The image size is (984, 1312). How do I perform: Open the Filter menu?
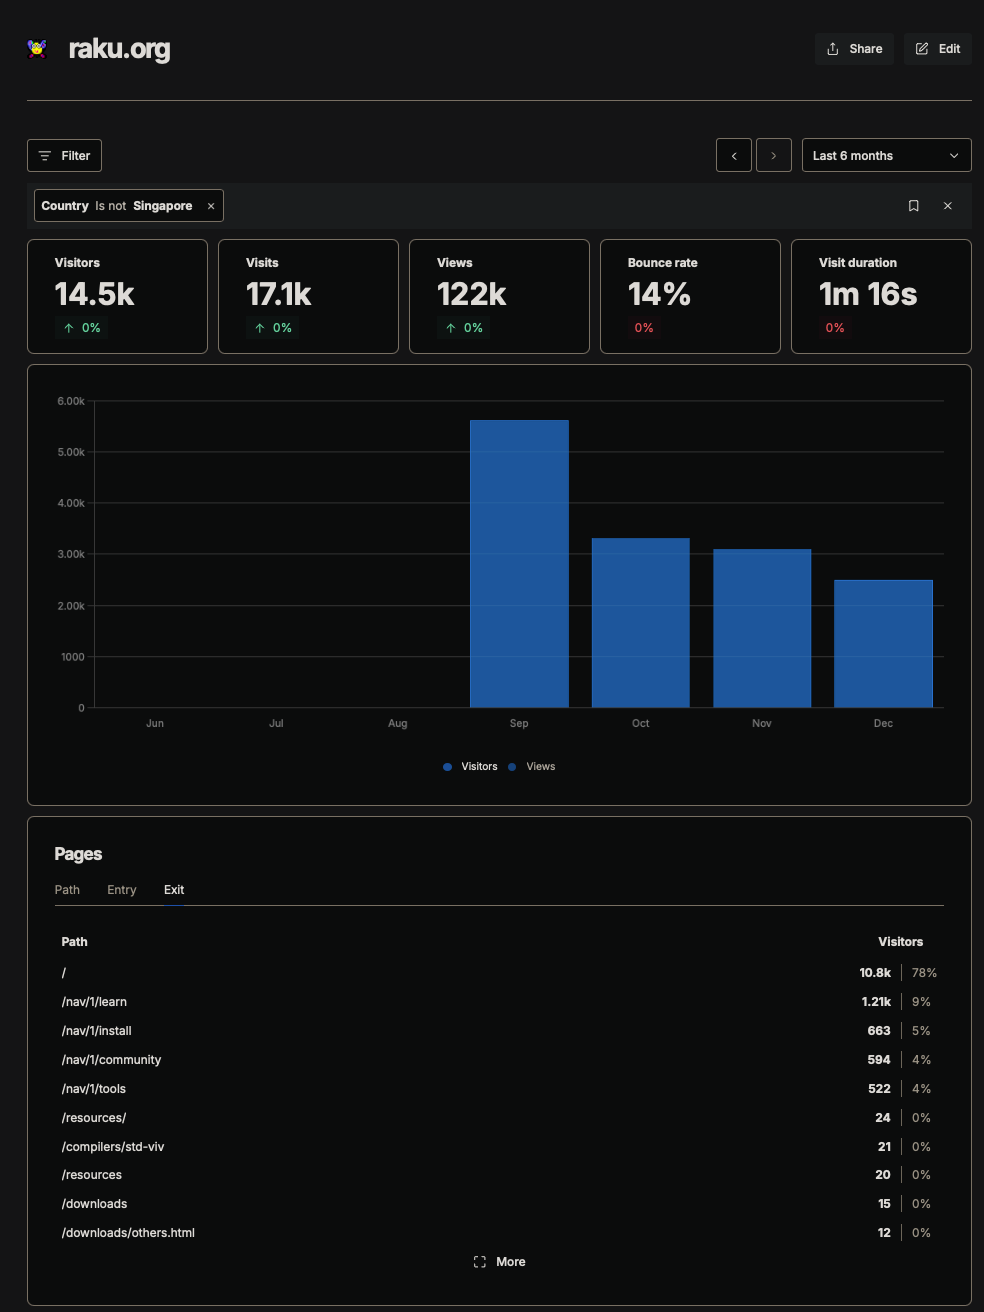tap(64, 156)
